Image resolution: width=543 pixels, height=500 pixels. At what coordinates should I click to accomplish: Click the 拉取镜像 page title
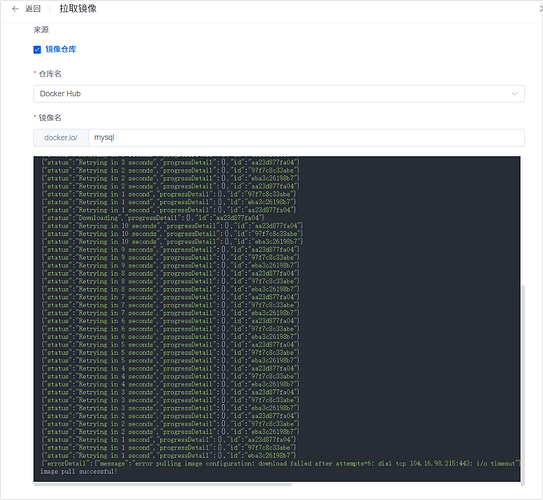[78, 9]
